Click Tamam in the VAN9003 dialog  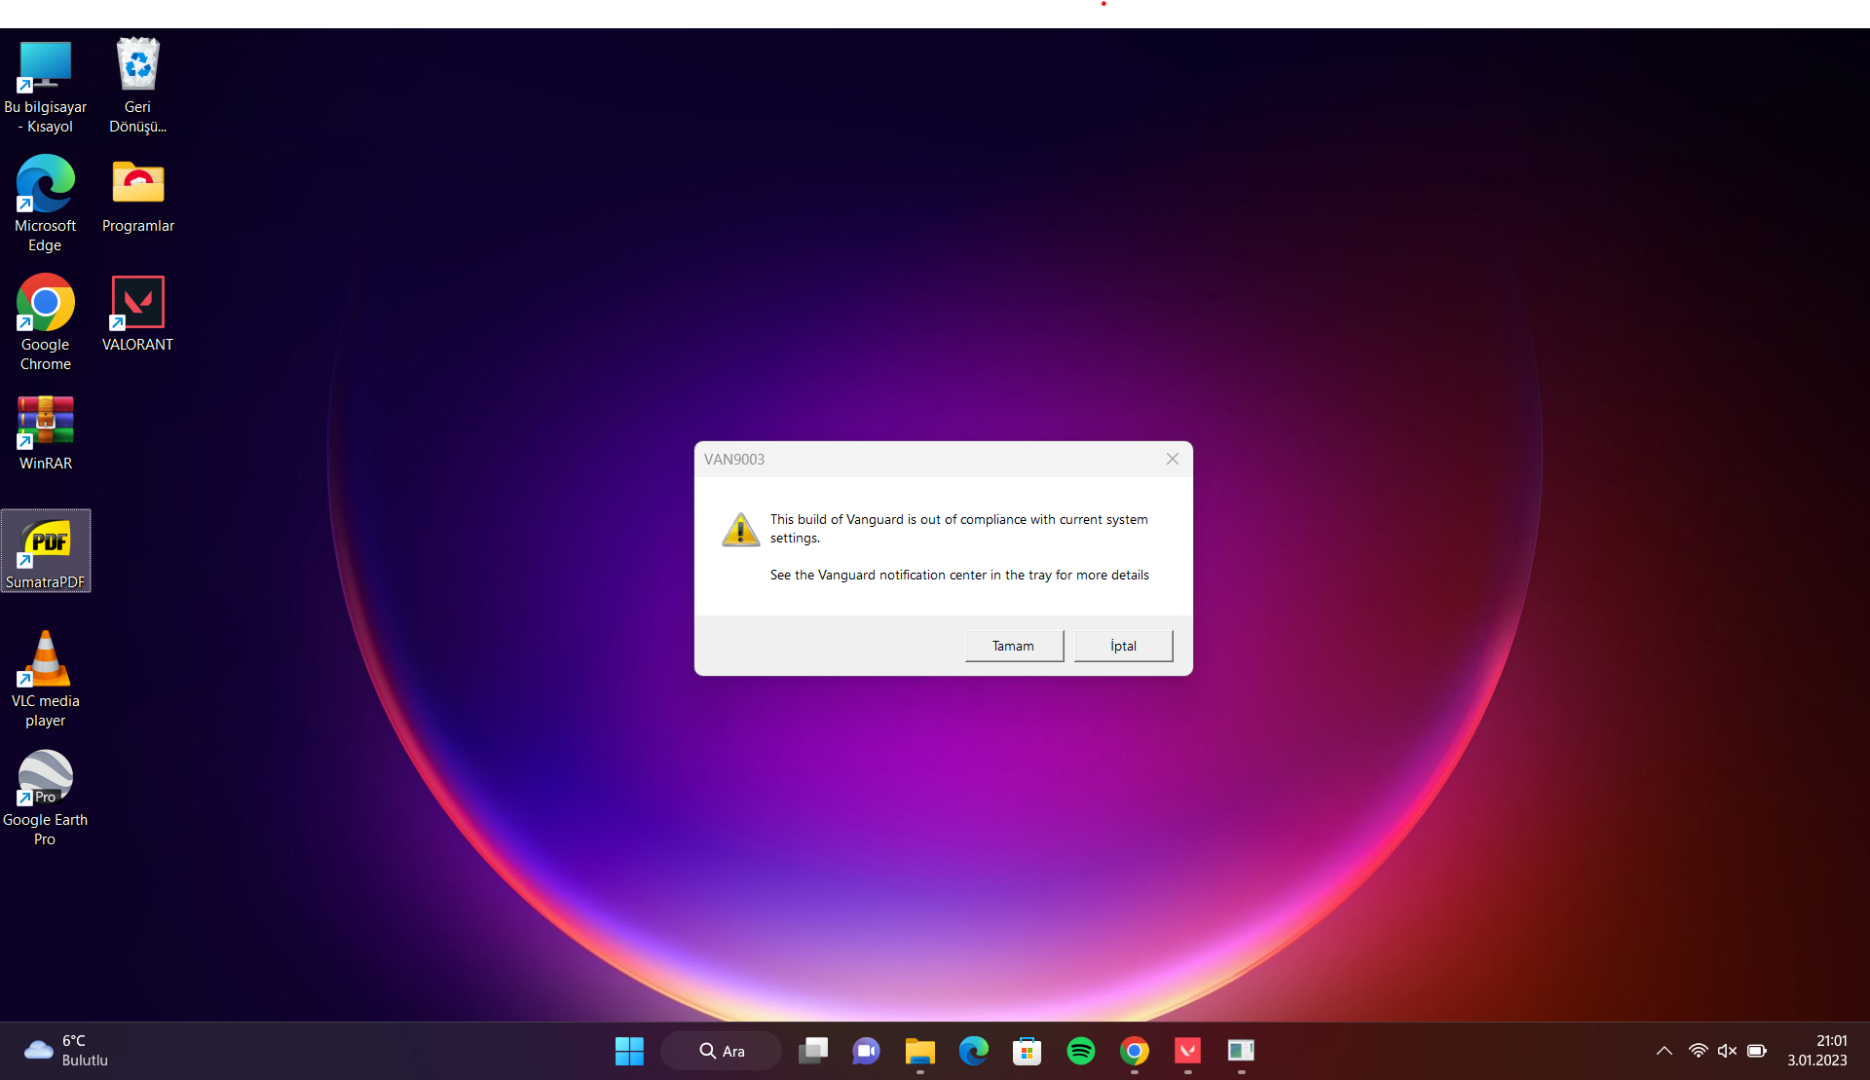(1013, 646)
